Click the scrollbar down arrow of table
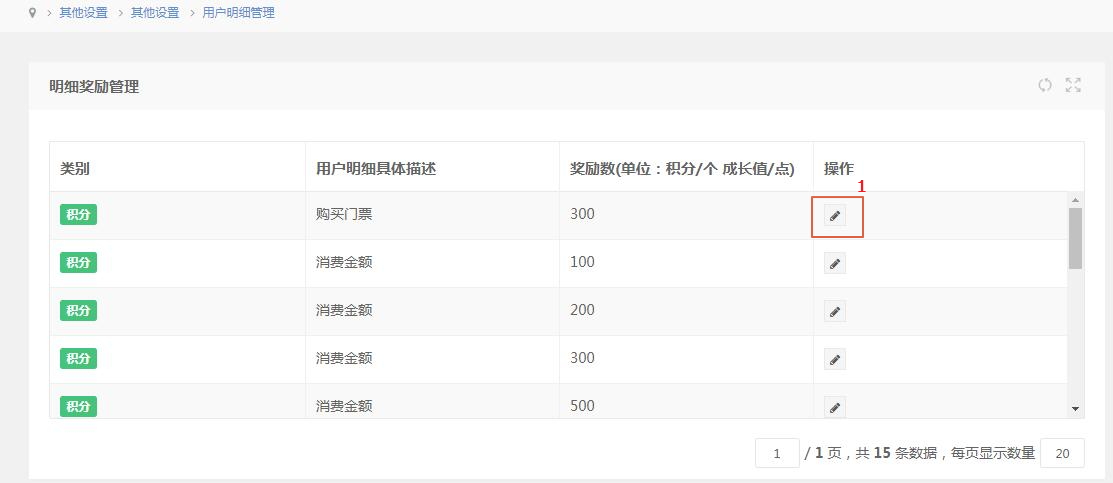 [1075, 408]
